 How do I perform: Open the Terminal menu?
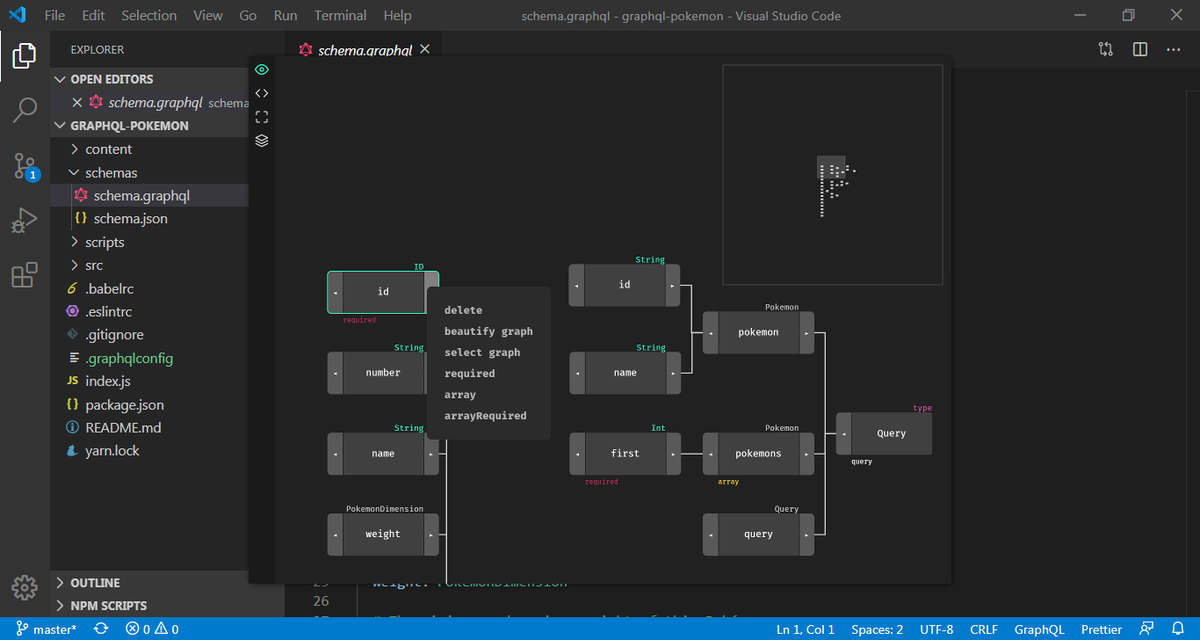(x=340, y=16)
